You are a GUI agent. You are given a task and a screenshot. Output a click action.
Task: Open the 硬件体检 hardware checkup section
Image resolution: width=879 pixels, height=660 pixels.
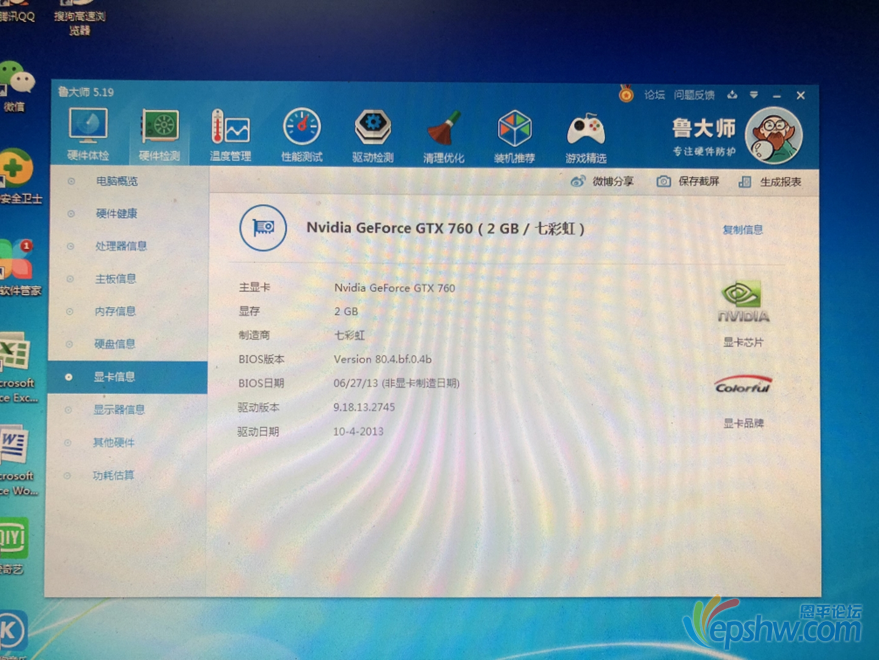[x=88, y=135]
